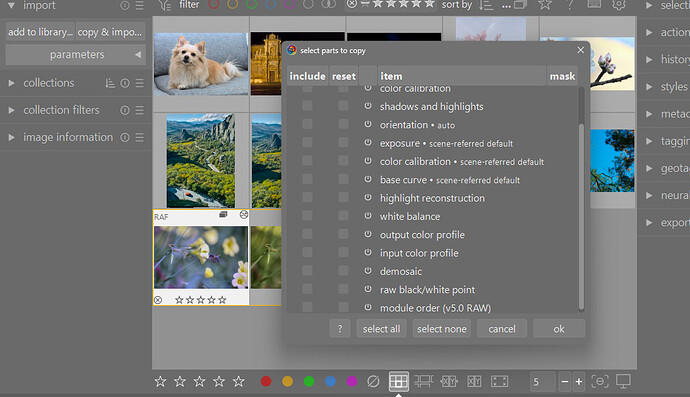Click the dialog help question mark button
This screenshot has height=397, width=690.
tap(340, 329)
